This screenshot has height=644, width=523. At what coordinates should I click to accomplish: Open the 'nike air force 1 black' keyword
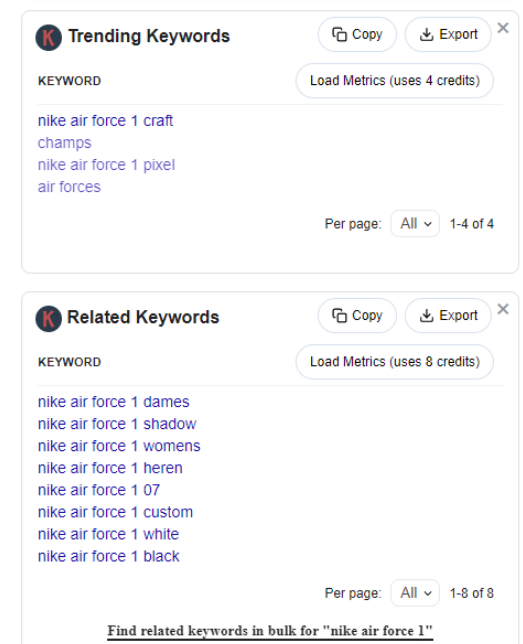[108, 556]
